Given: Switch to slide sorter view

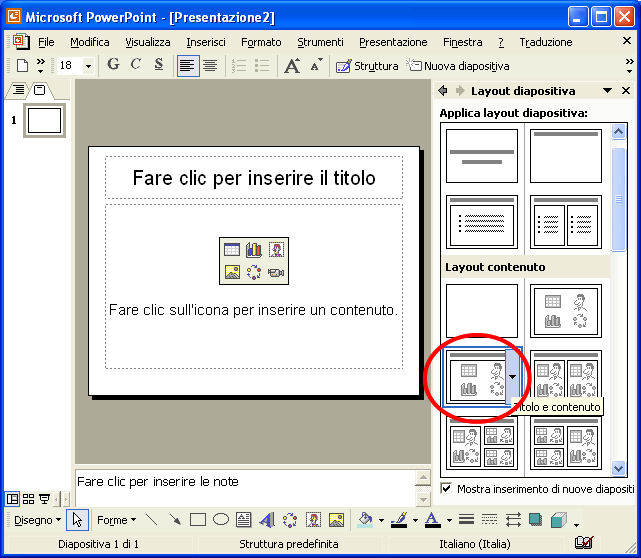Looking at the screenshot, I should pyautogui.click(x=29, y=499).
